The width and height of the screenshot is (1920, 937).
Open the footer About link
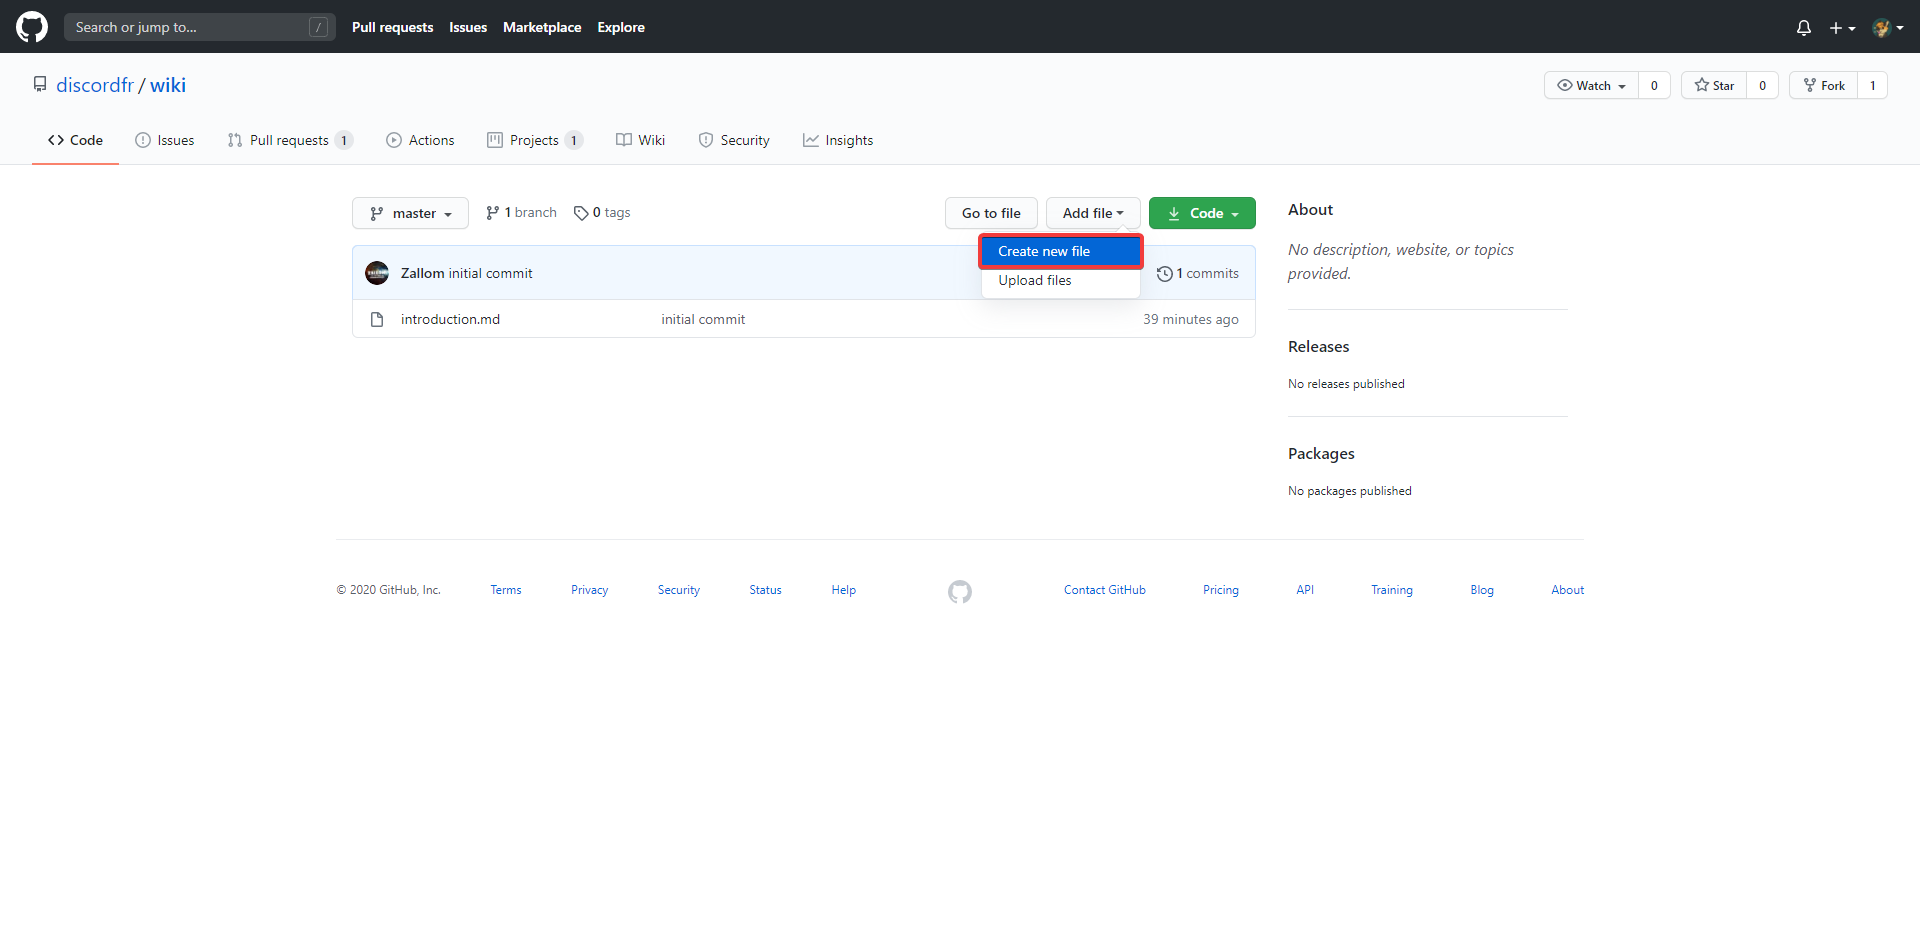pos(1567,590)
